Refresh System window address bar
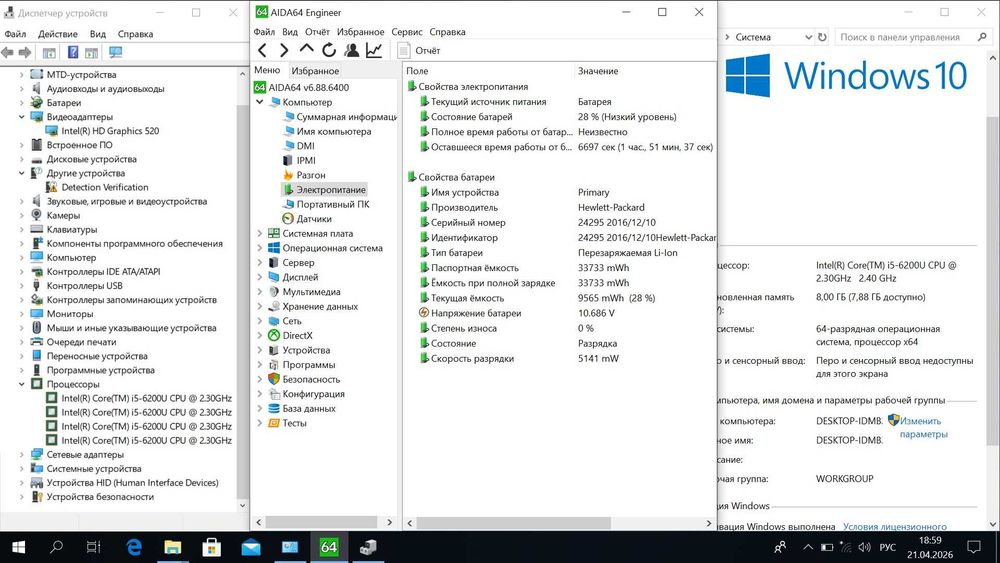Screen dimensions: 1000x563 (822, 37)
